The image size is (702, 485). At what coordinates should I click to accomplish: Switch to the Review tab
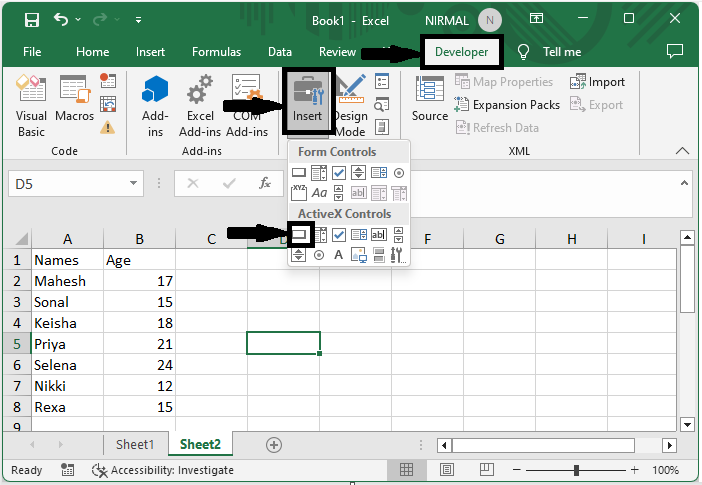pyautogui.click(x=337, y=52)
